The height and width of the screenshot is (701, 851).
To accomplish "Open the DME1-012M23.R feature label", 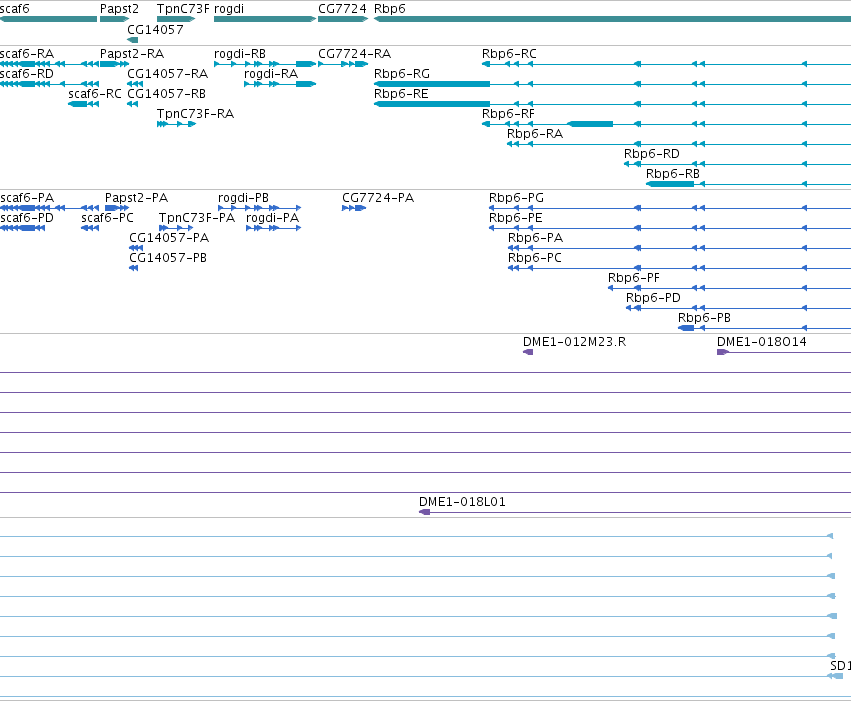I will tap(574, 342).
